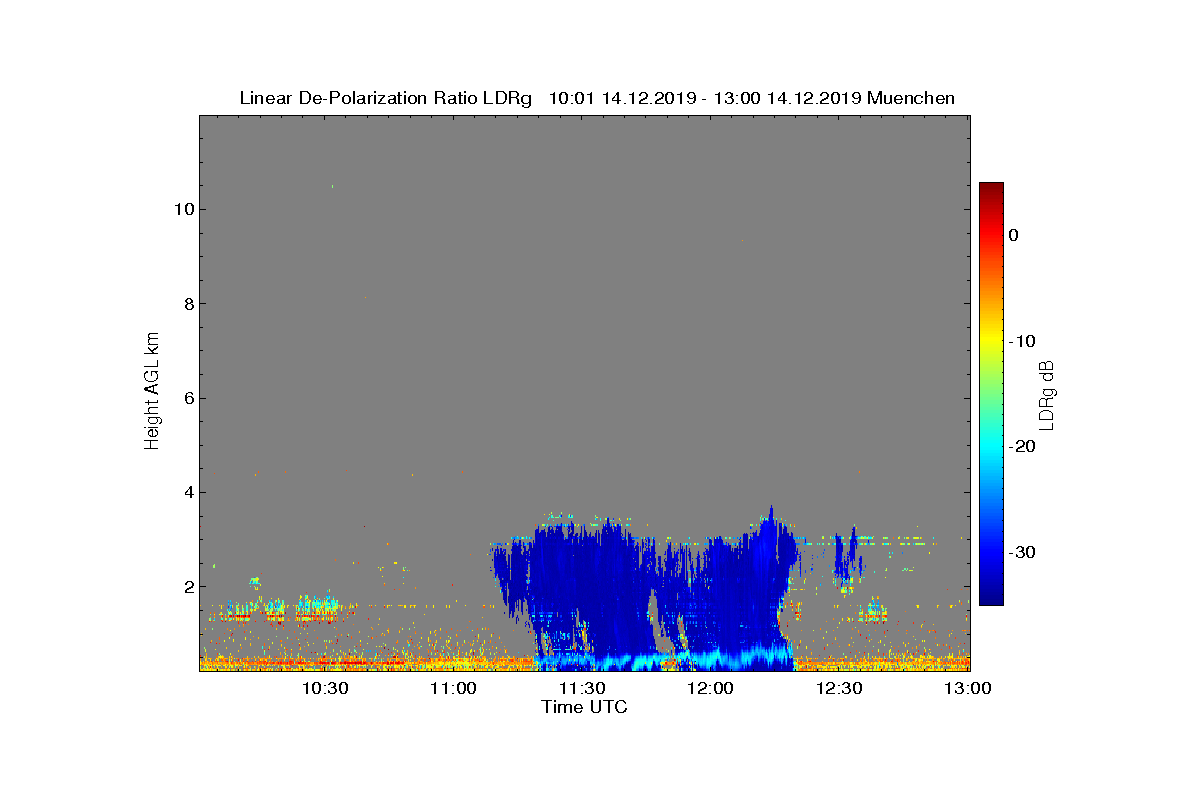This screenshot has height=800, width=1200.
Task: Click the 'Time UTC' axis label
Action: [584, 707]
